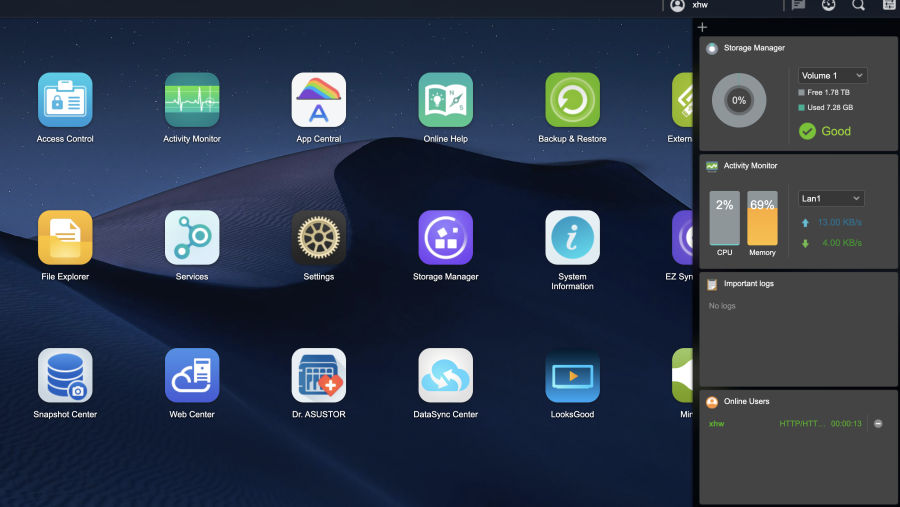Open the xhw user account menu
Image resolution: width=900 pixels, height=507 pixels.
coord(690,5)
